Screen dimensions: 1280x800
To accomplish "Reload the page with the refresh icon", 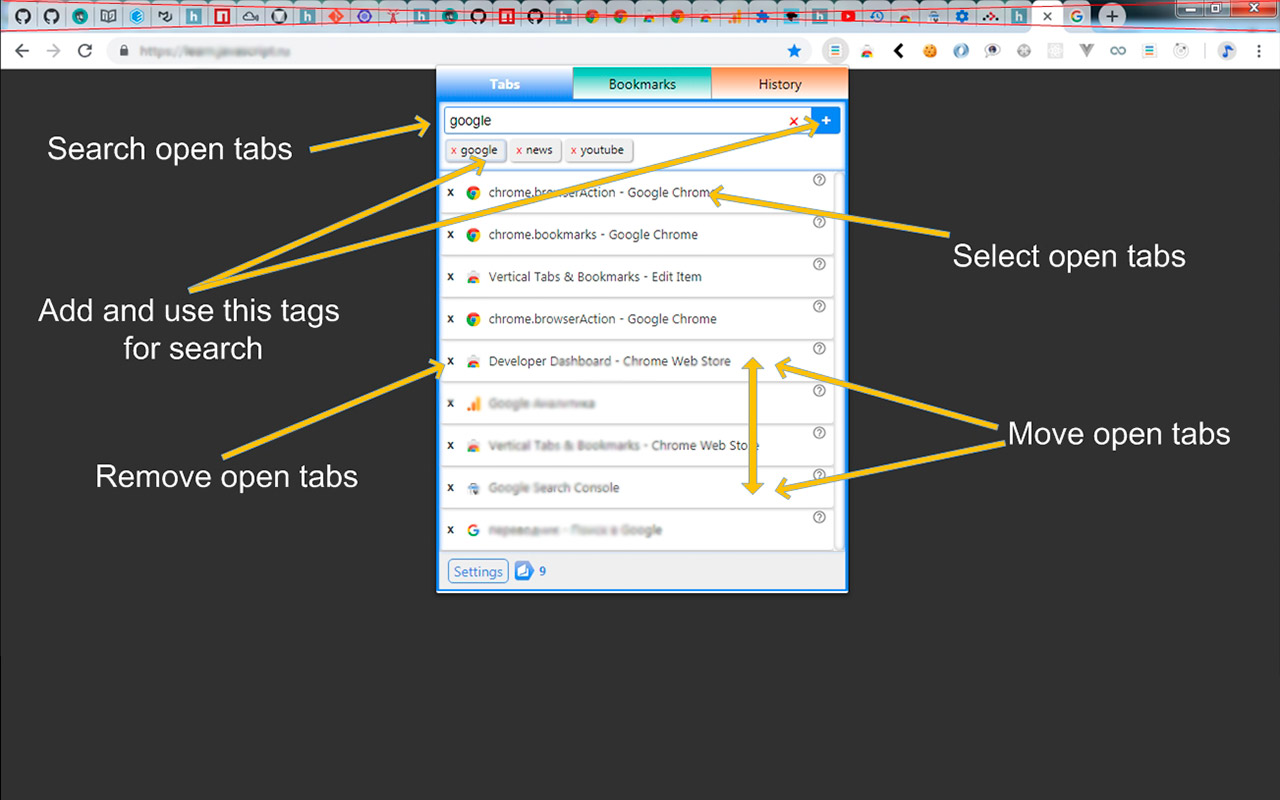I will [85, 50].
